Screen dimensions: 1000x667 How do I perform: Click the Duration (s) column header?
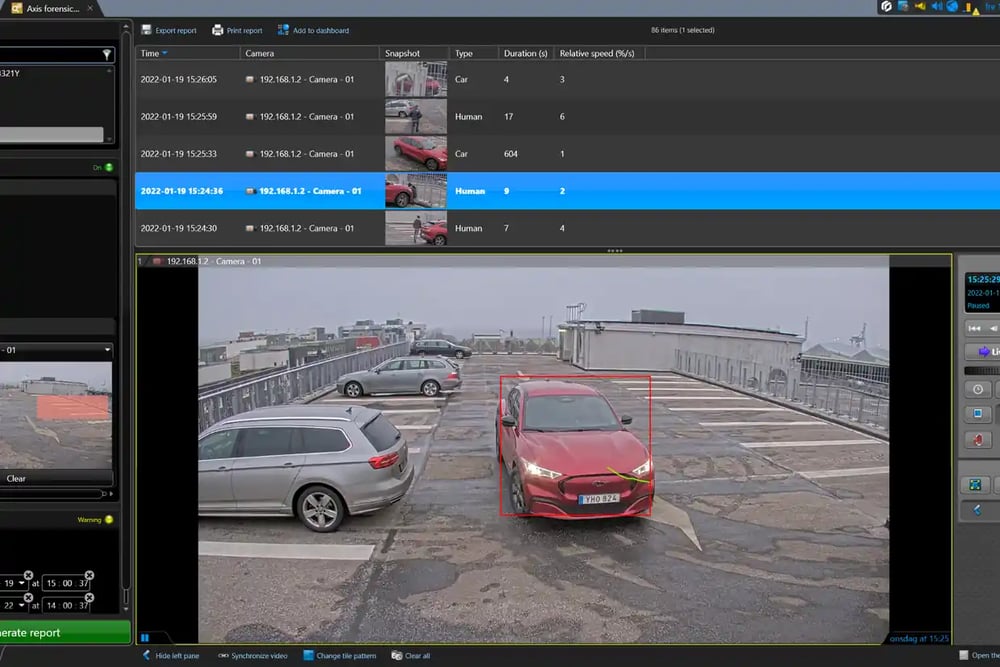(x=526, y=54)
